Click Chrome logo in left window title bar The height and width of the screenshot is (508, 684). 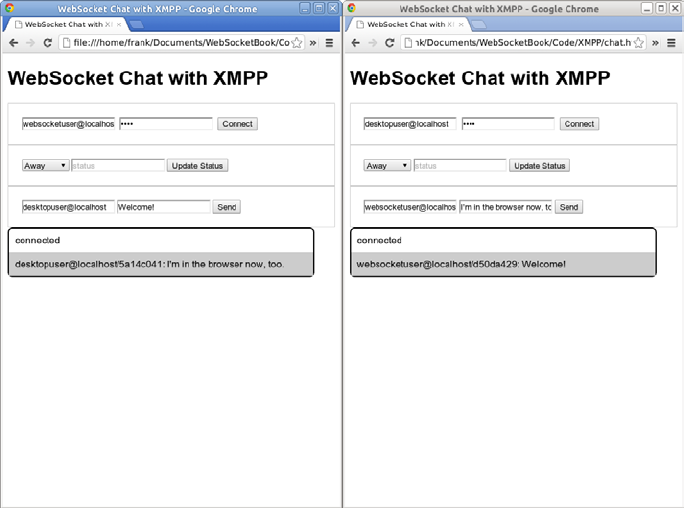9,8
